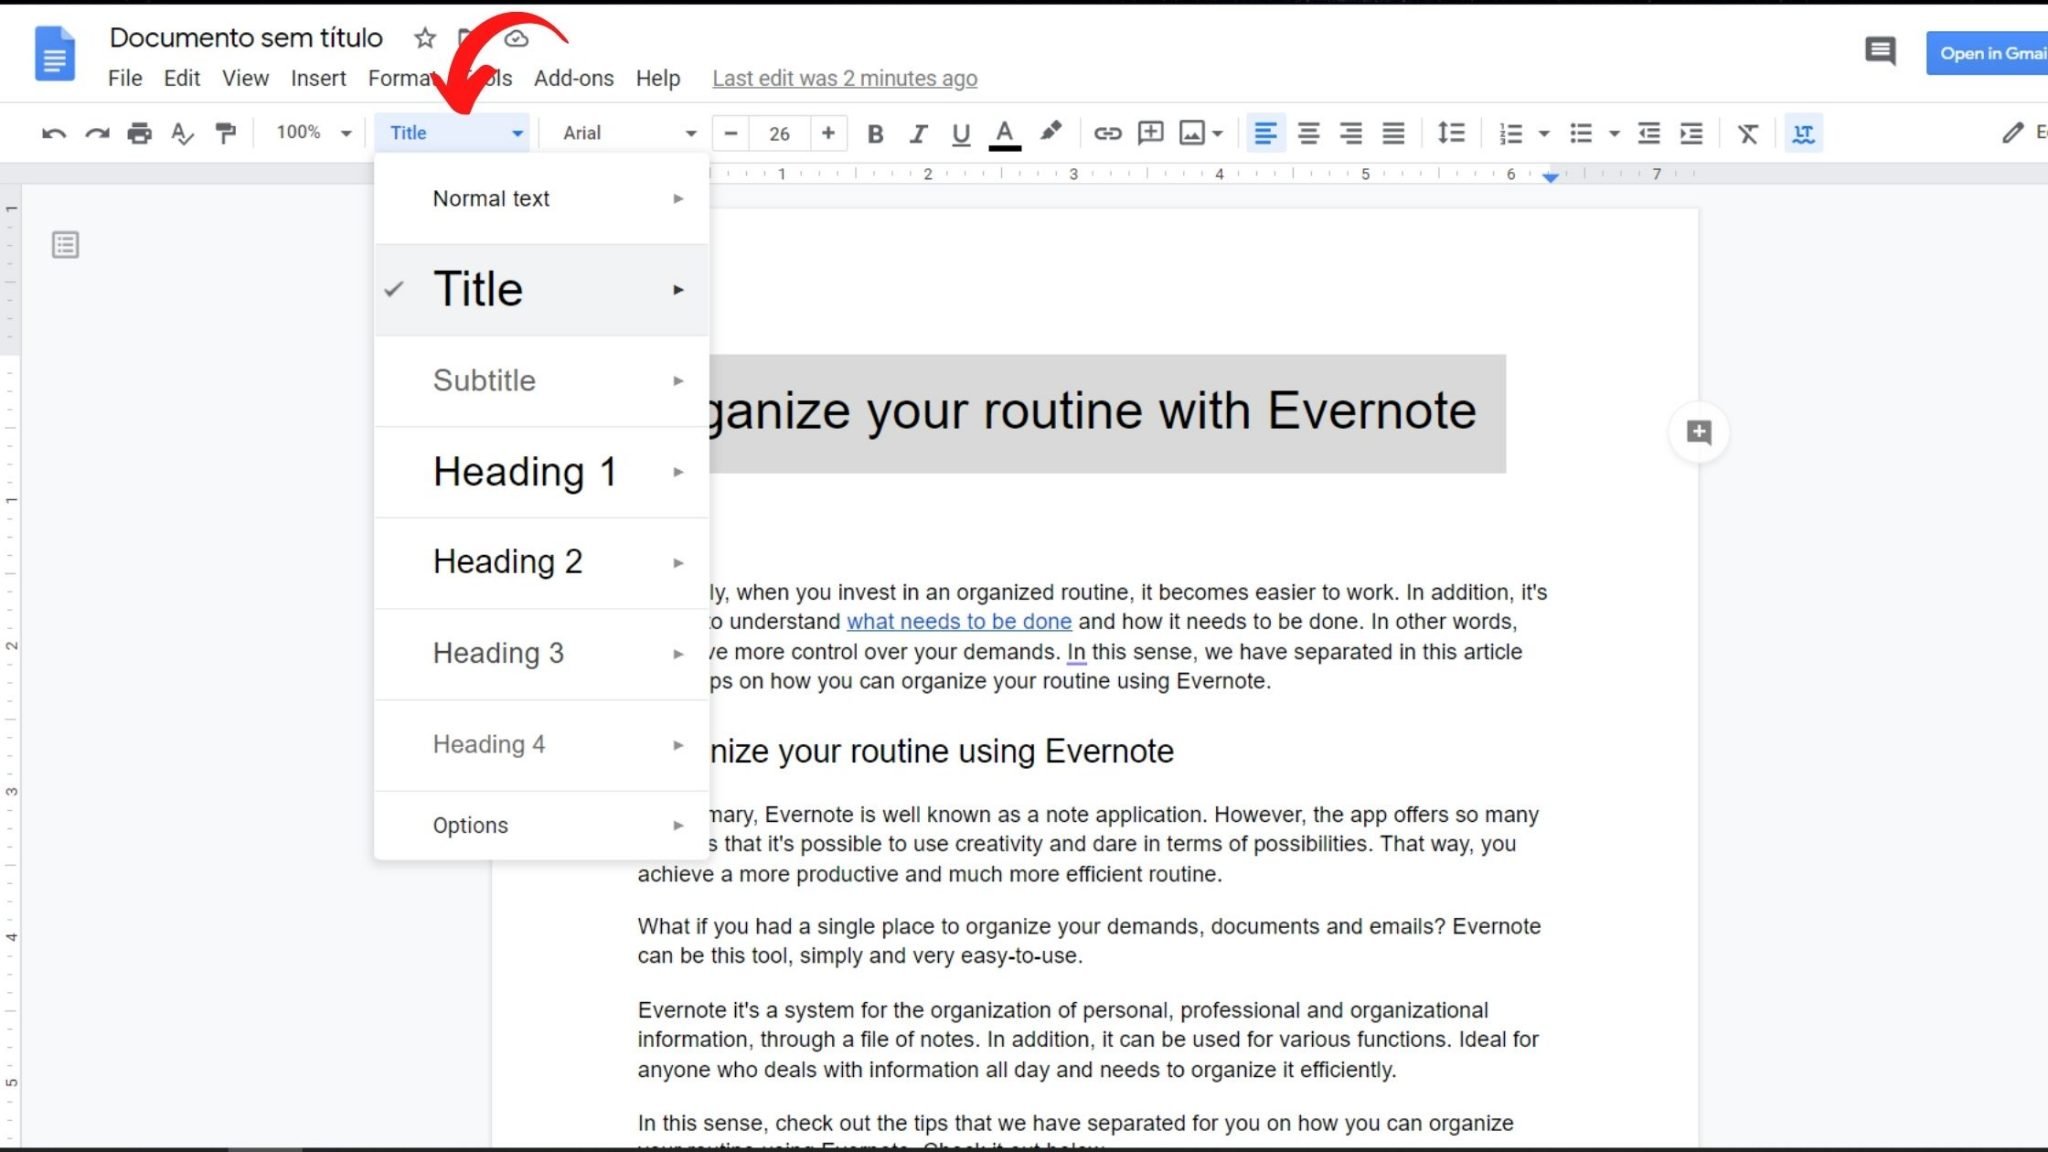Follow the what needs to be done link

coord(959,621)
